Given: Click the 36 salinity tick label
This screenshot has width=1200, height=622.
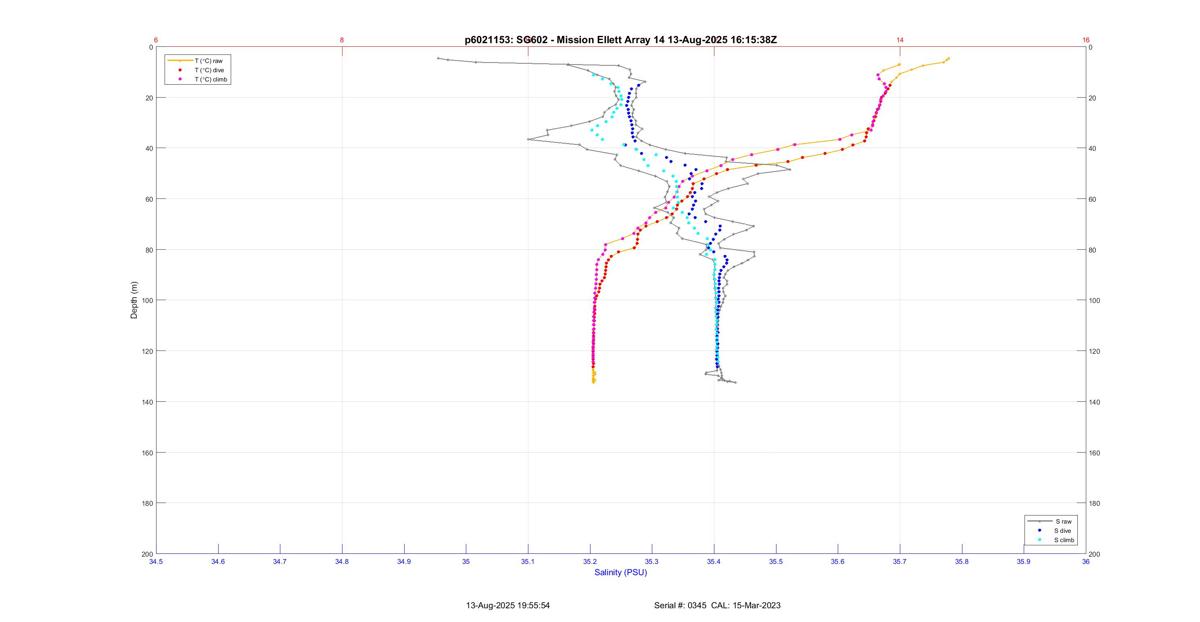Looking at the screenshot, I should [x=1086, y=562].
